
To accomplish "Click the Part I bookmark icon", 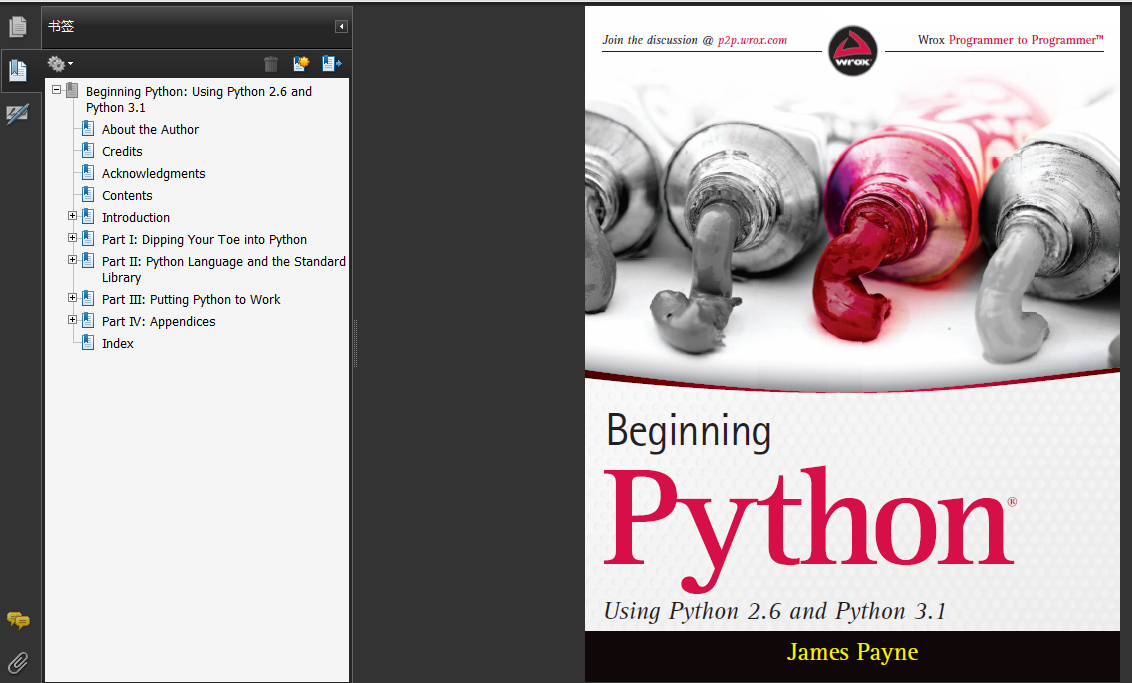I will tap(88, 238).
